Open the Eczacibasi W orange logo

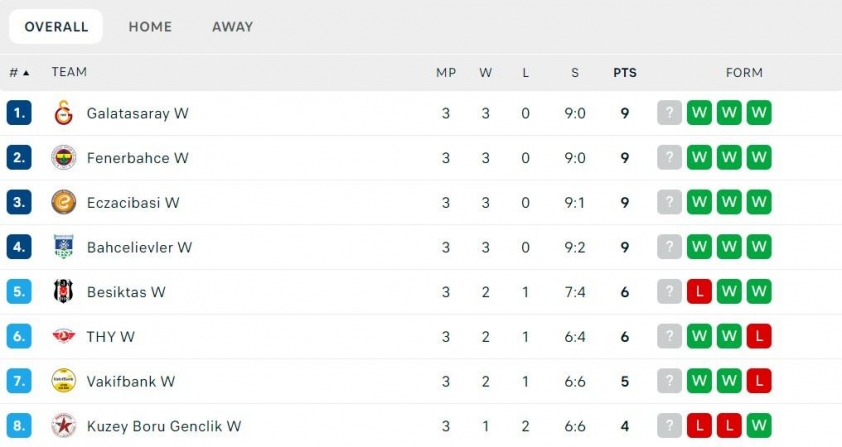pos(63,202)
